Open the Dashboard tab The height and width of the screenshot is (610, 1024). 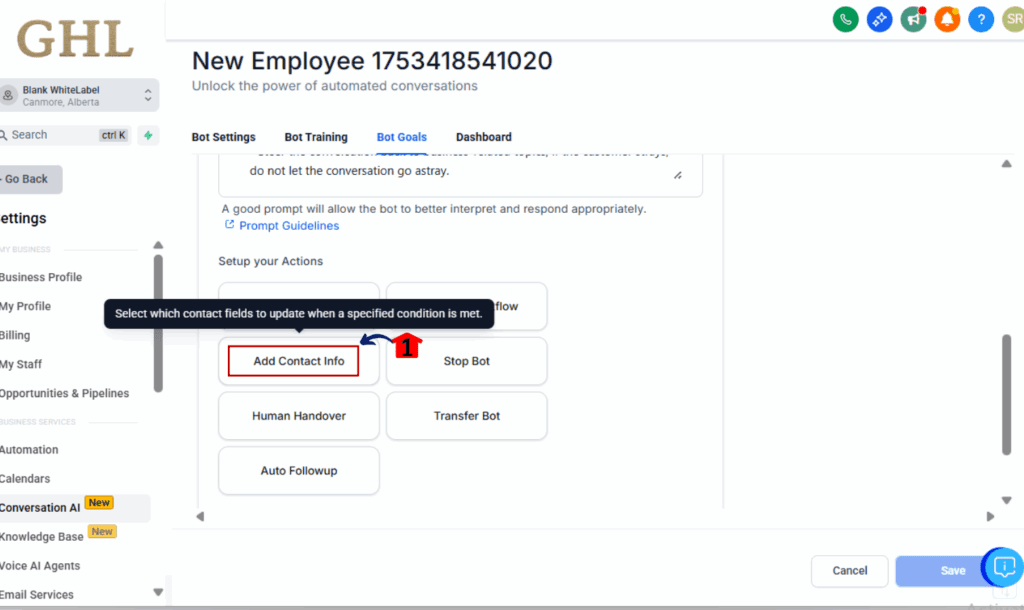pyautogui.click(x=484, y=137)
